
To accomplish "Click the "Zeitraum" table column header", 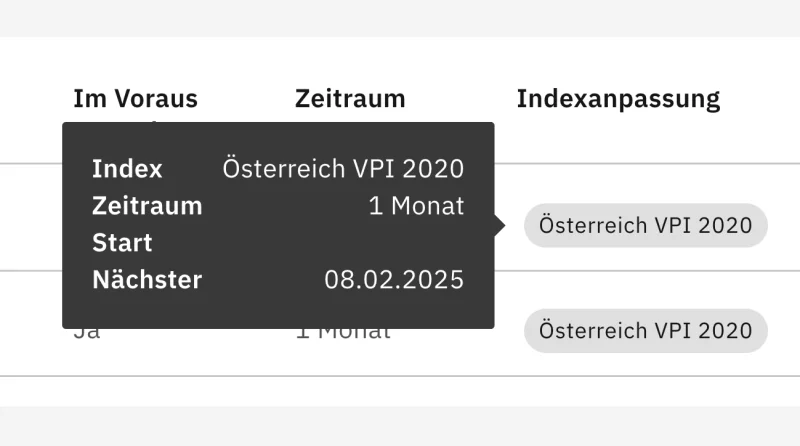I will pos(350,98).
